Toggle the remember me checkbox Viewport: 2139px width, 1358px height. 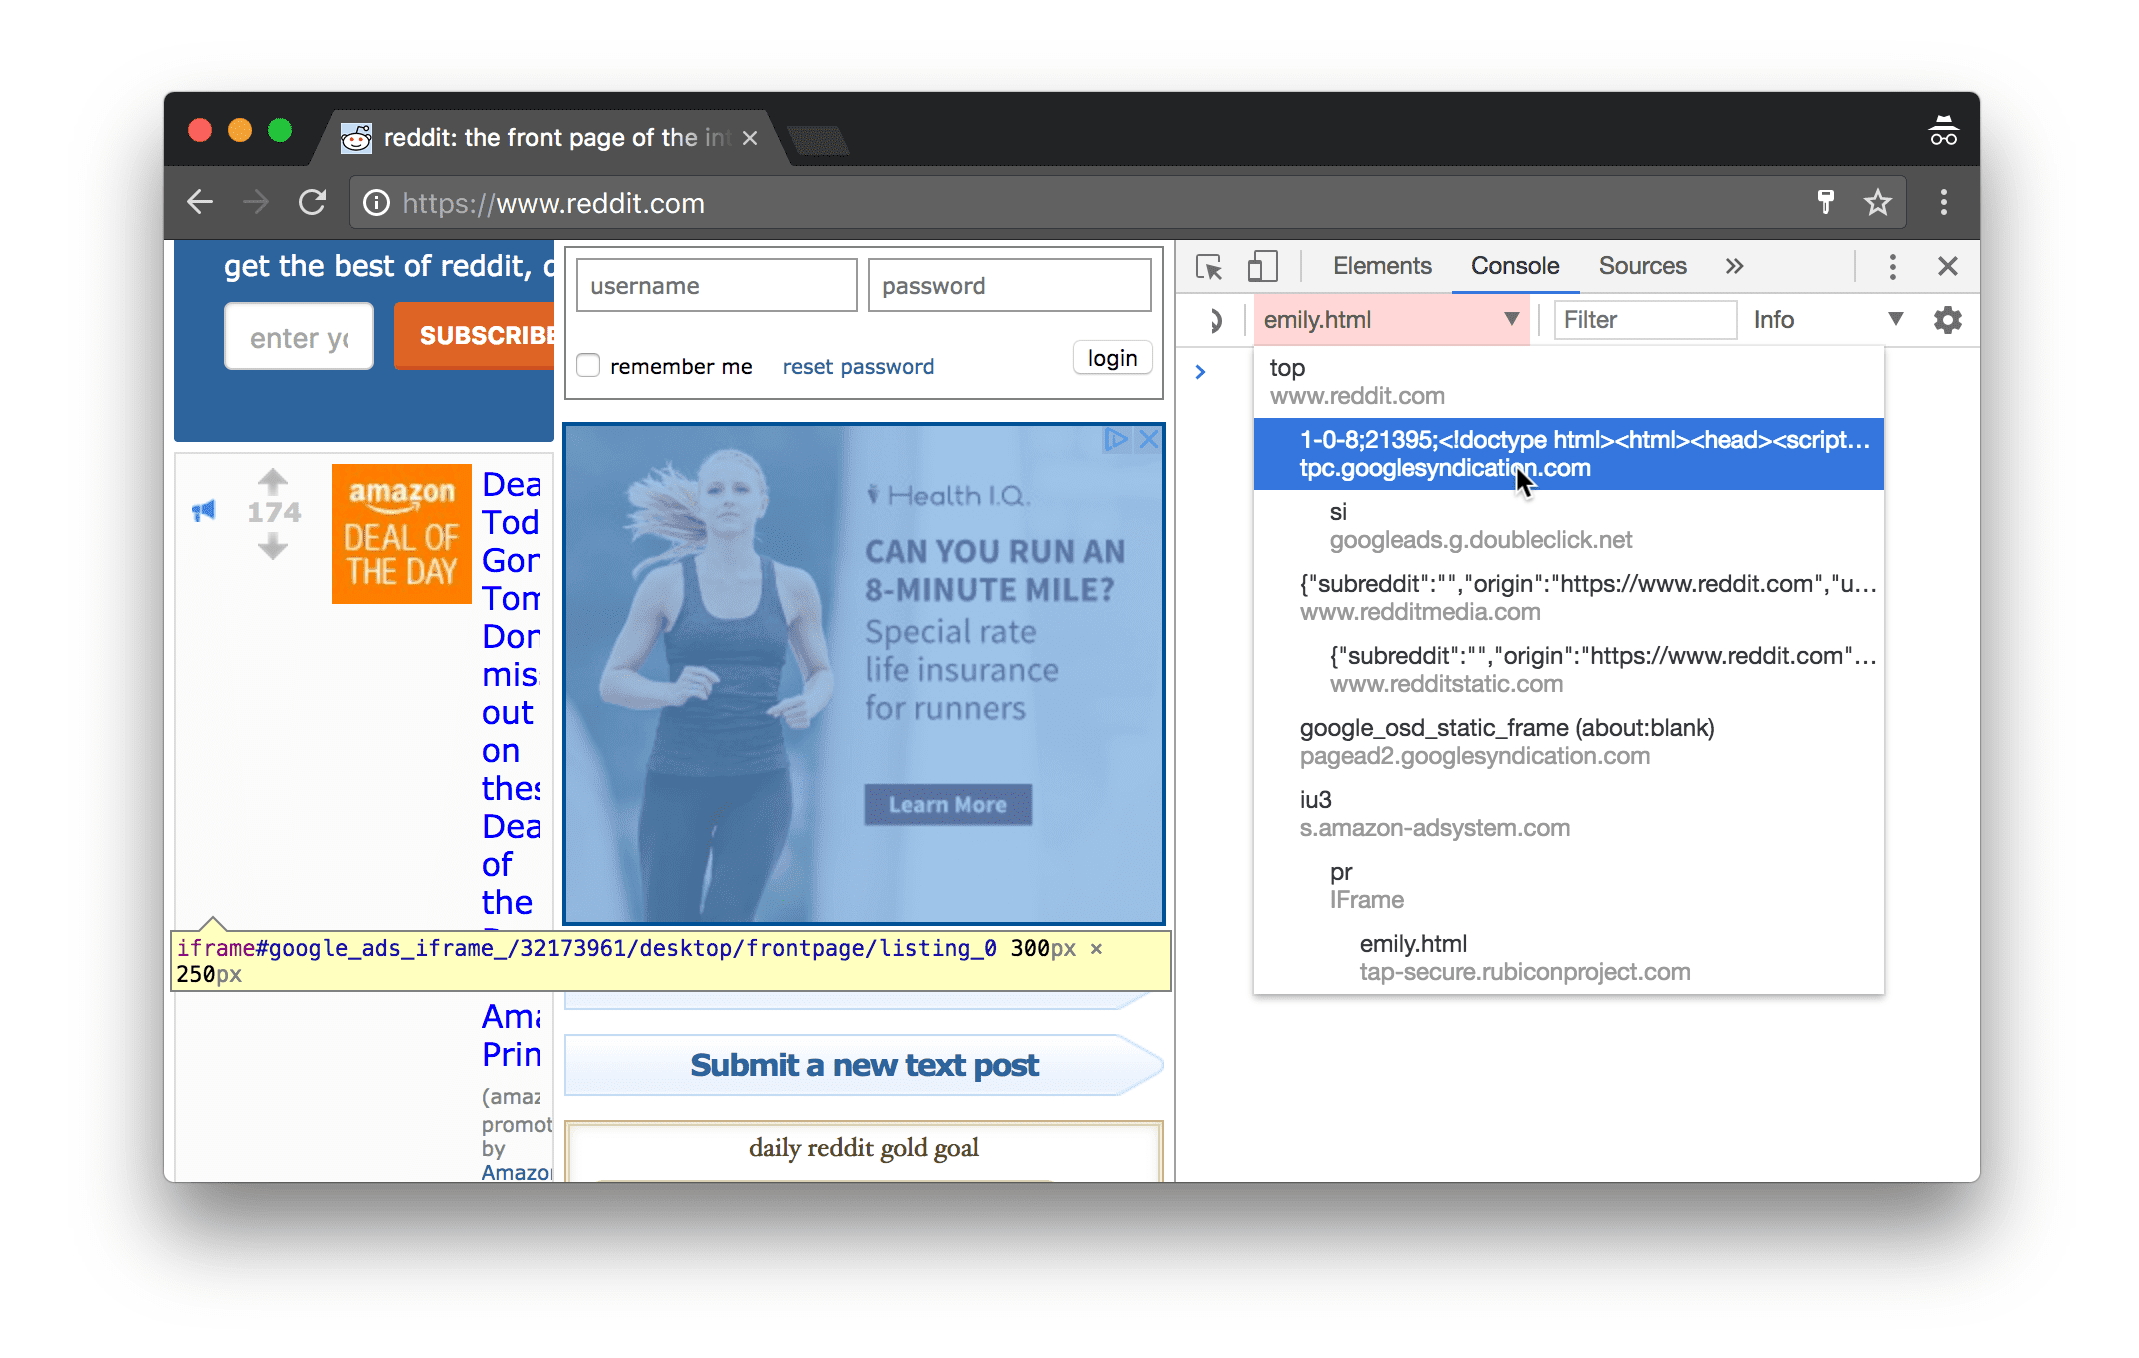point(588,365)
